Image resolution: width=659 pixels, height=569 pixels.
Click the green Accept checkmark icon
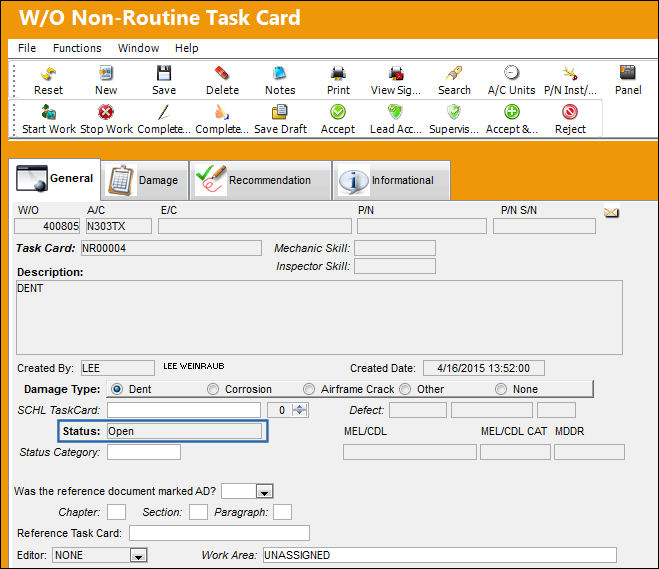(338, 112)
